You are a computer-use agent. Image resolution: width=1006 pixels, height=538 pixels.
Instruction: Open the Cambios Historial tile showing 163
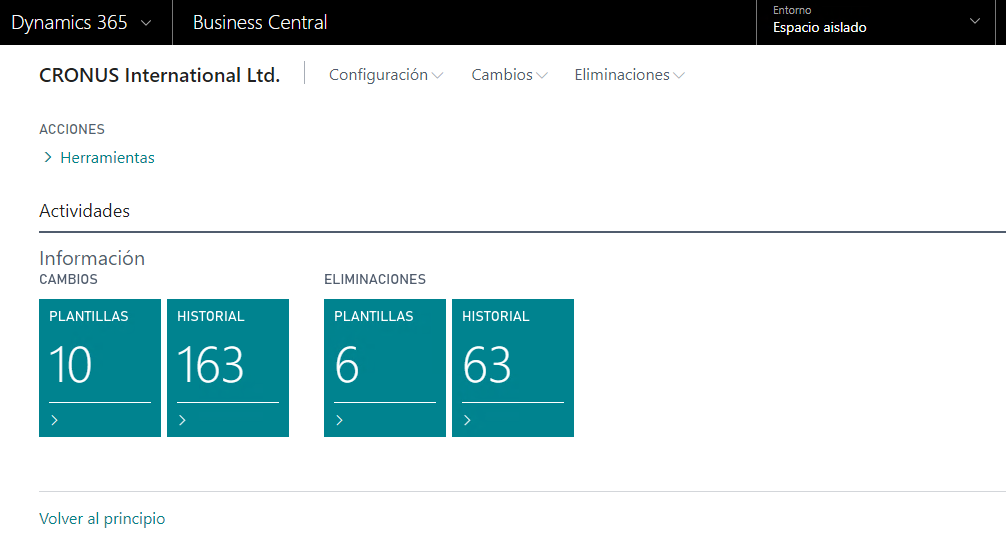pyautogui.click(x=228, y=368)
